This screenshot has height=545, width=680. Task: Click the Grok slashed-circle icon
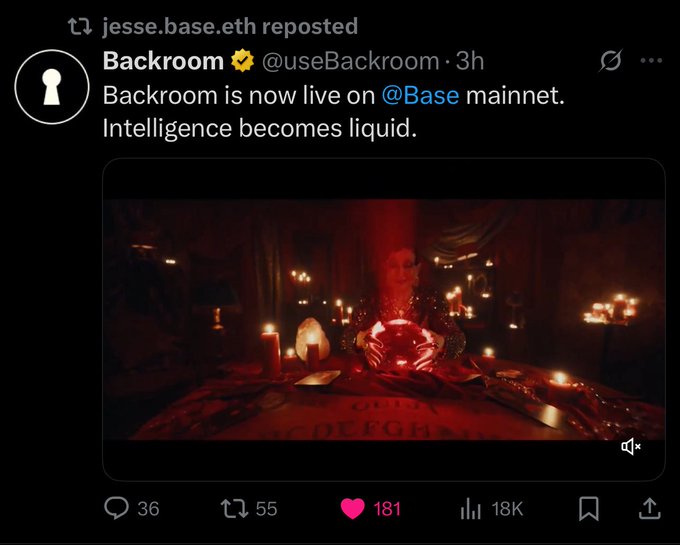pyautogui.click(x=609, y=62)
